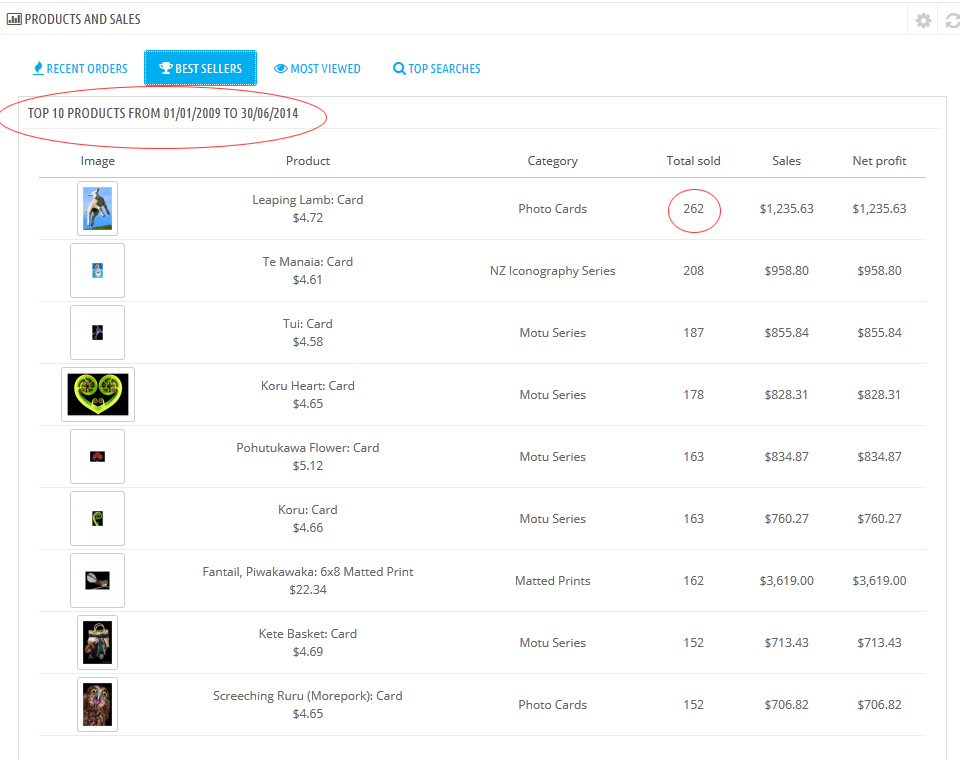Screen dimensions: 960x760
Task: Click total sold value 187
Action: (x=694, y=333)
